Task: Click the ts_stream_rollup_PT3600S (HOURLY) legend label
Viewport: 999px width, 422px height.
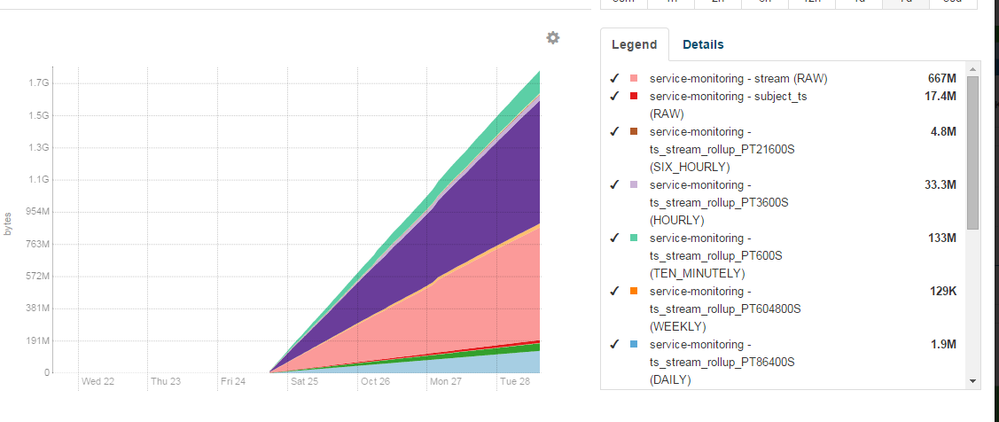Action: point(719,203)
